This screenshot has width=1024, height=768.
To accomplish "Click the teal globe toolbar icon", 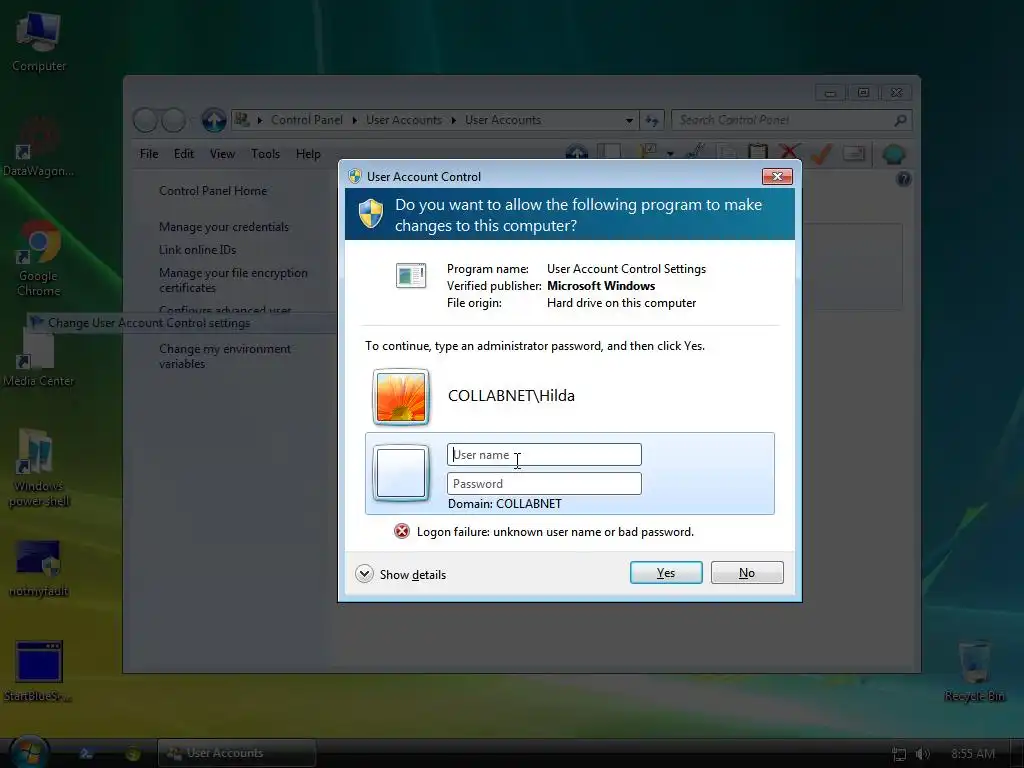I will tap(893, 153).
